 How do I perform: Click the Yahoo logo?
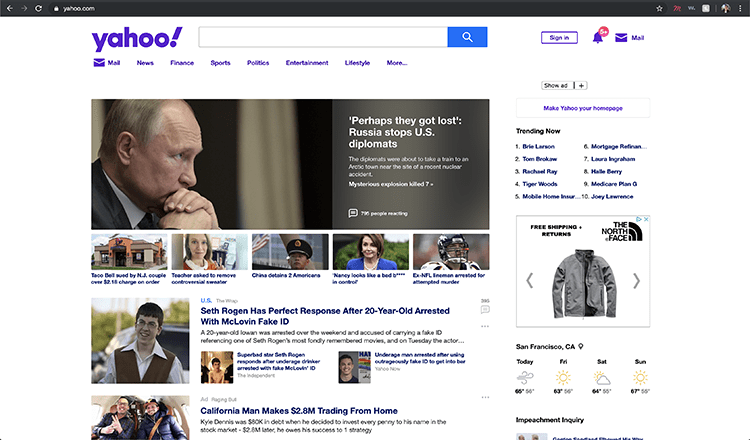coord(137,39)
